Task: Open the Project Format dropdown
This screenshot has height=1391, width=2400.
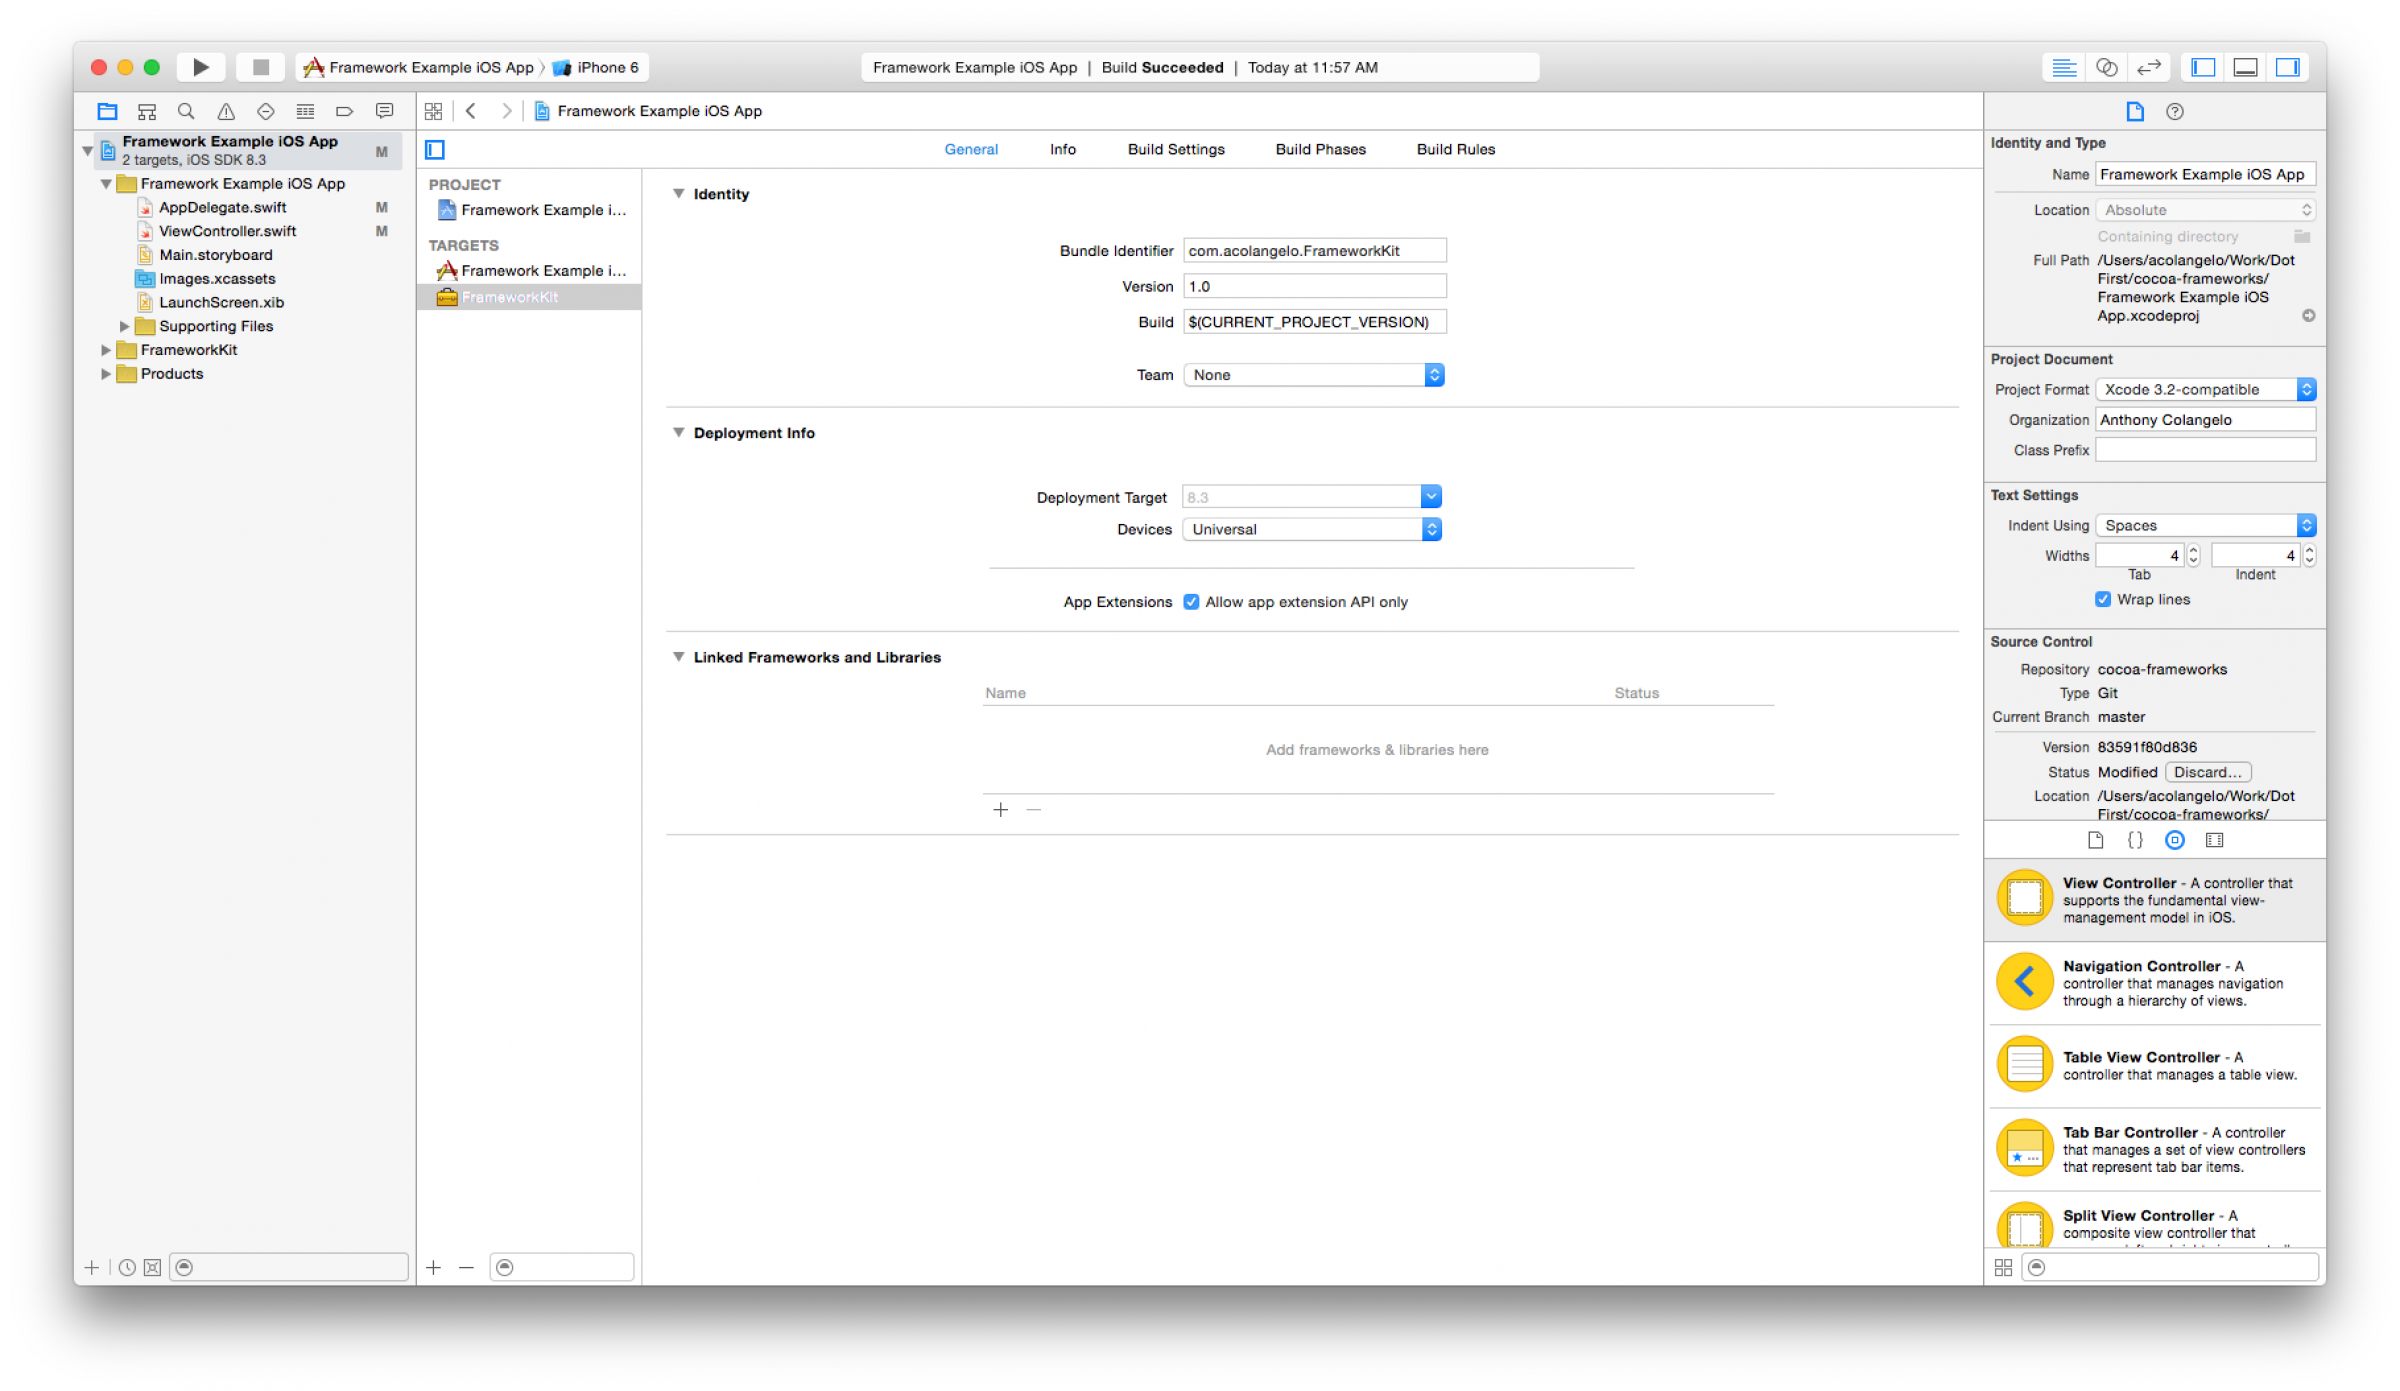Action: pyautogui.click(x=2205, y=389)
